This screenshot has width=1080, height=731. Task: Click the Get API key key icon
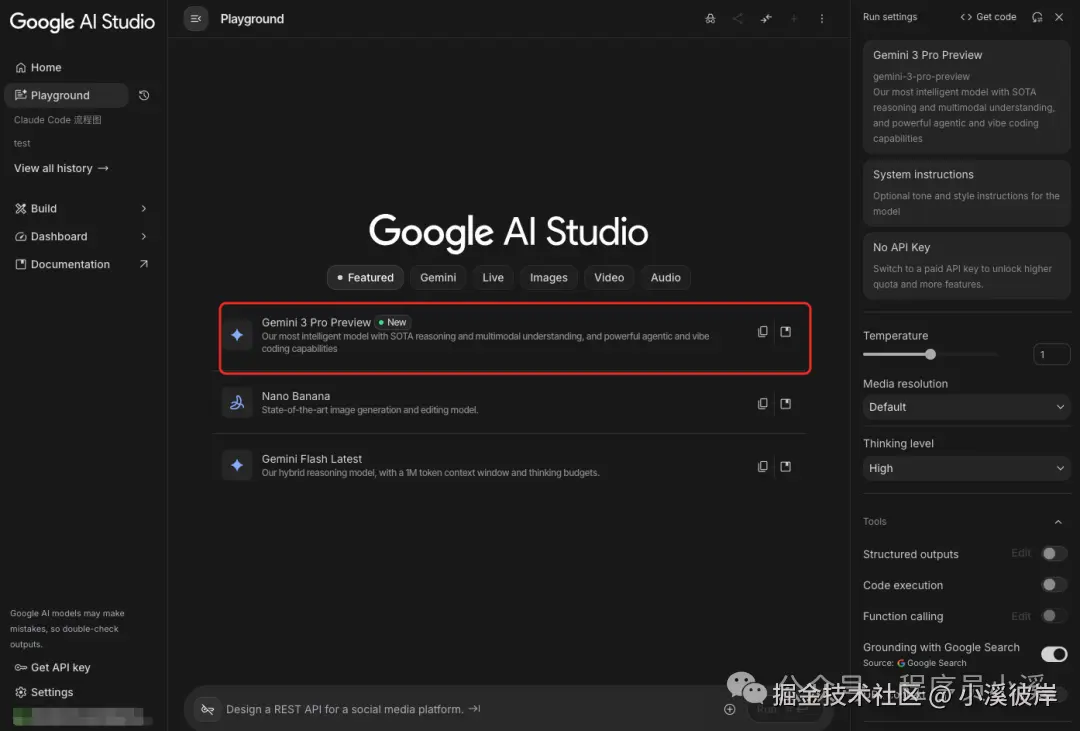coord(21,667)
